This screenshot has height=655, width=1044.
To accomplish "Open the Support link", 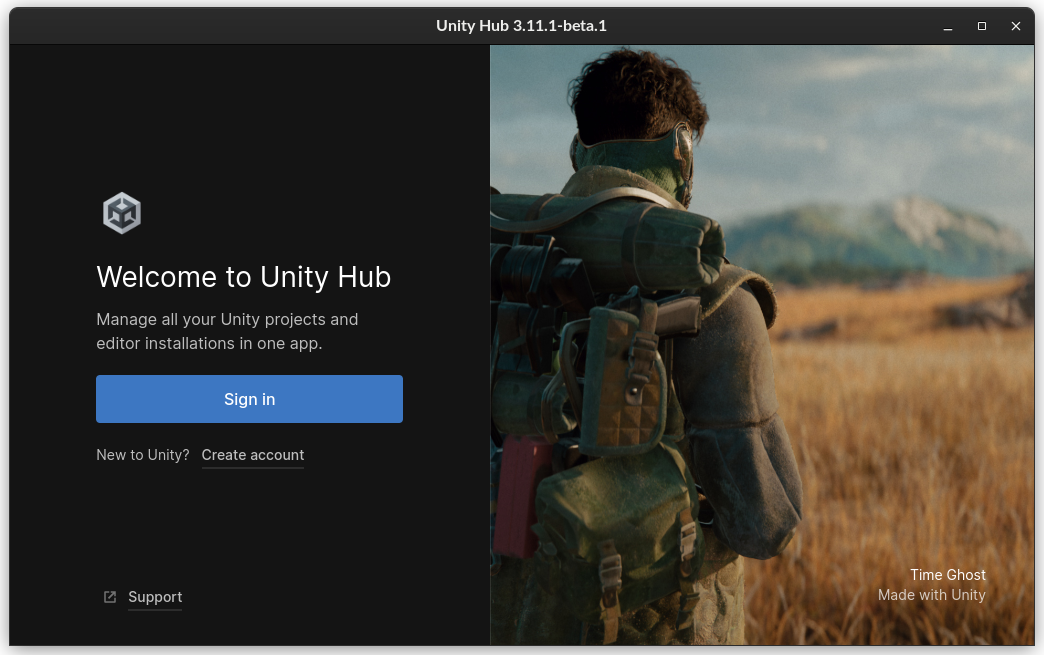I will 155,597.
